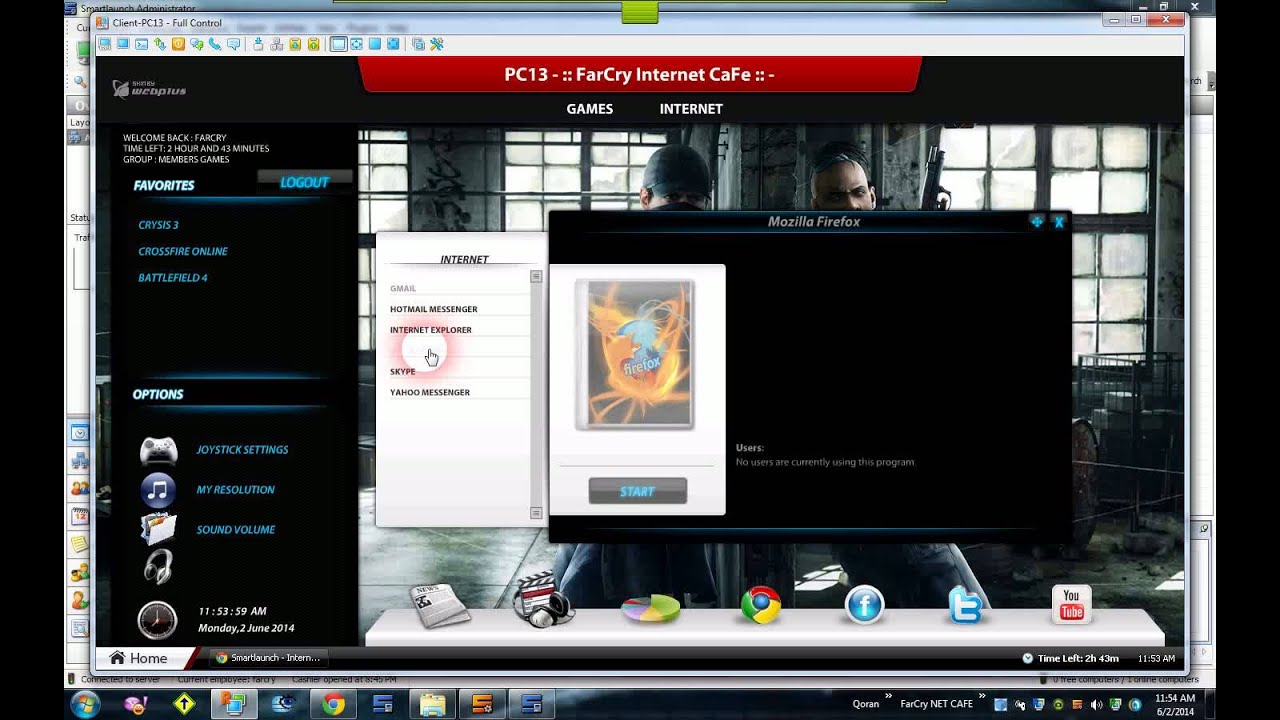Click the music note resolution icon
Viewport: 1280px width, 720px height.
(x=158, y=490)
